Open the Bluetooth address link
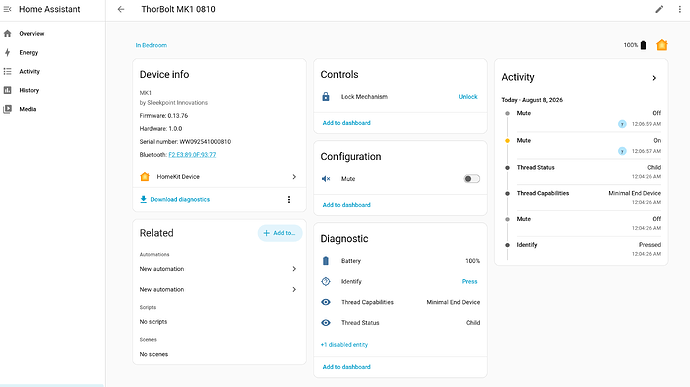Image resolution: width=690 pixels, height=387 pixels. [x=192, y=155]
